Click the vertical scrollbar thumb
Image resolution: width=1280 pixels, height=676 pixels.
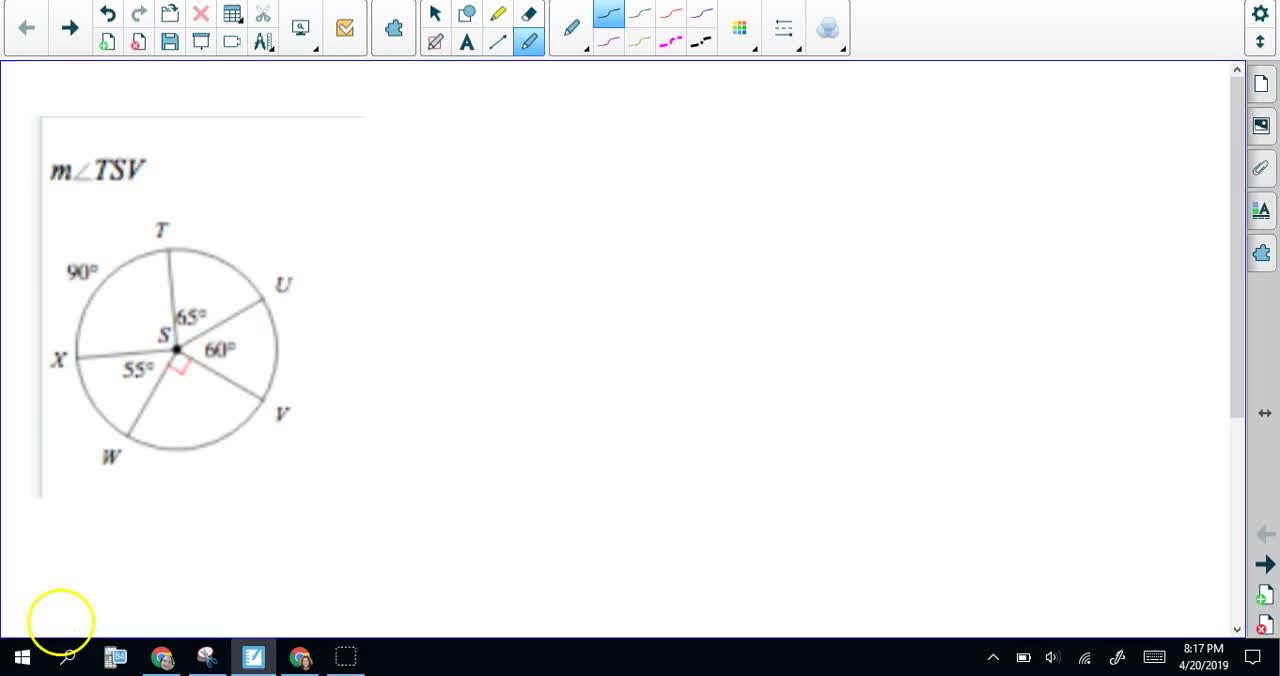1237,248
